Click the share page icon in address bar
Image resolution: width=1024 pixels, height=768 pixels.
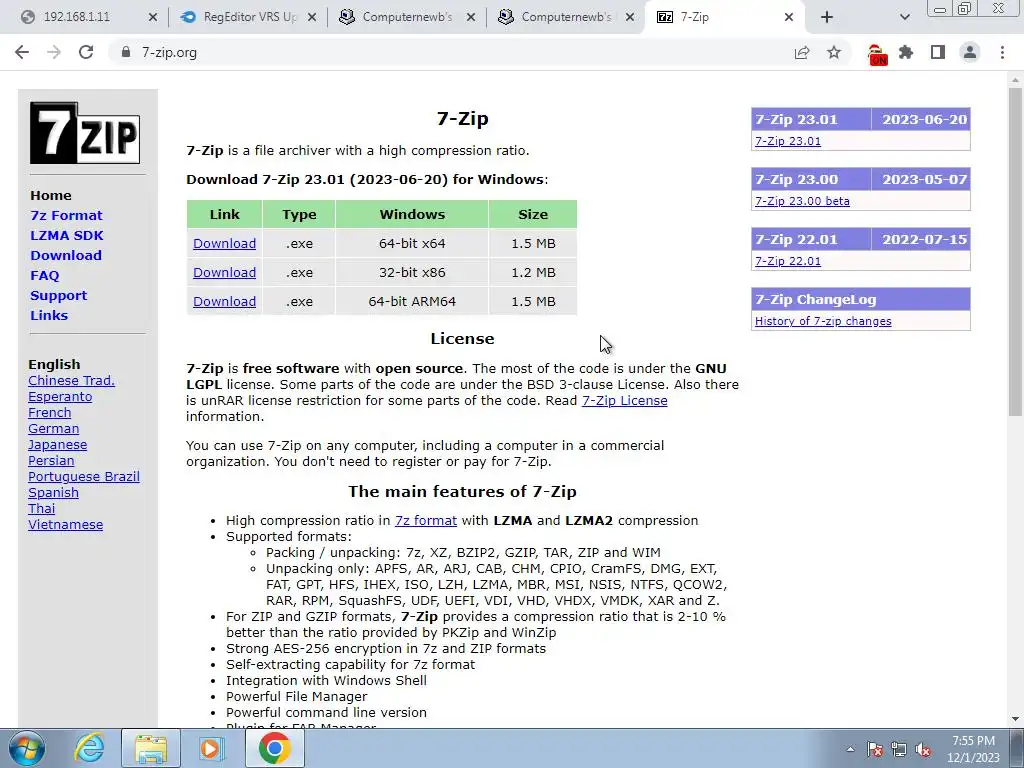click(x=802, y=52)
